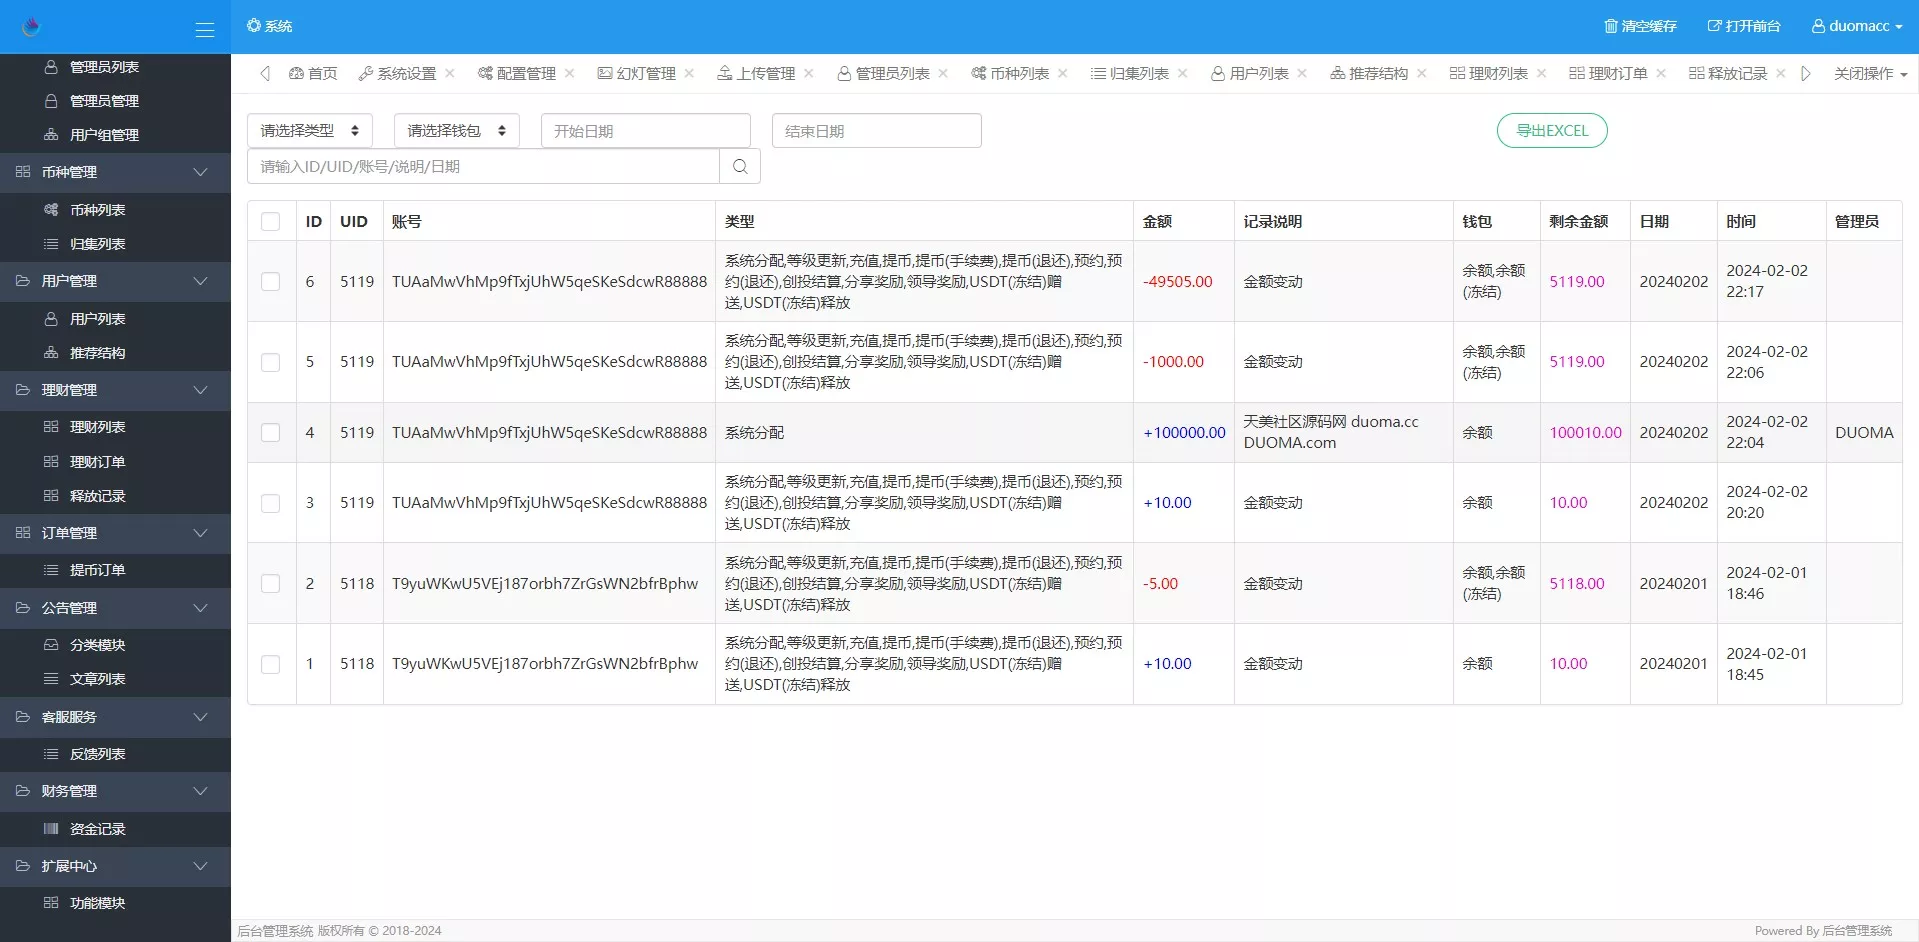Click the app logo in top-left
This screenshot has height=942, width=1919.
point(31,27)
